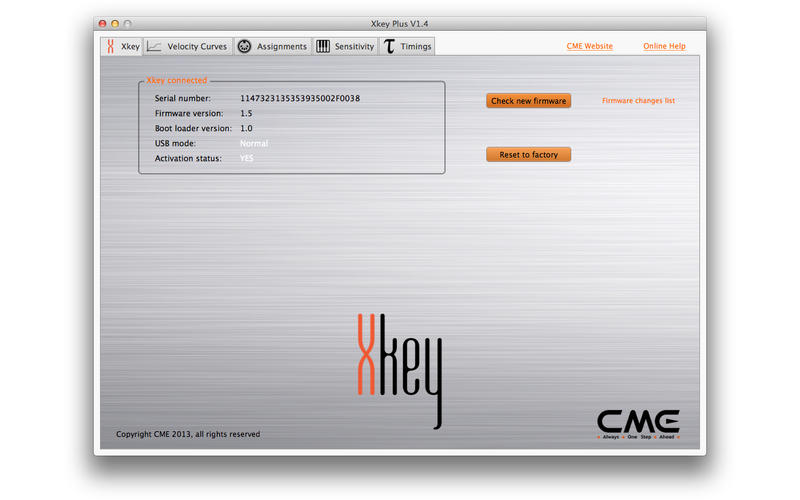Click USB mode value Normal

point(254,143)
